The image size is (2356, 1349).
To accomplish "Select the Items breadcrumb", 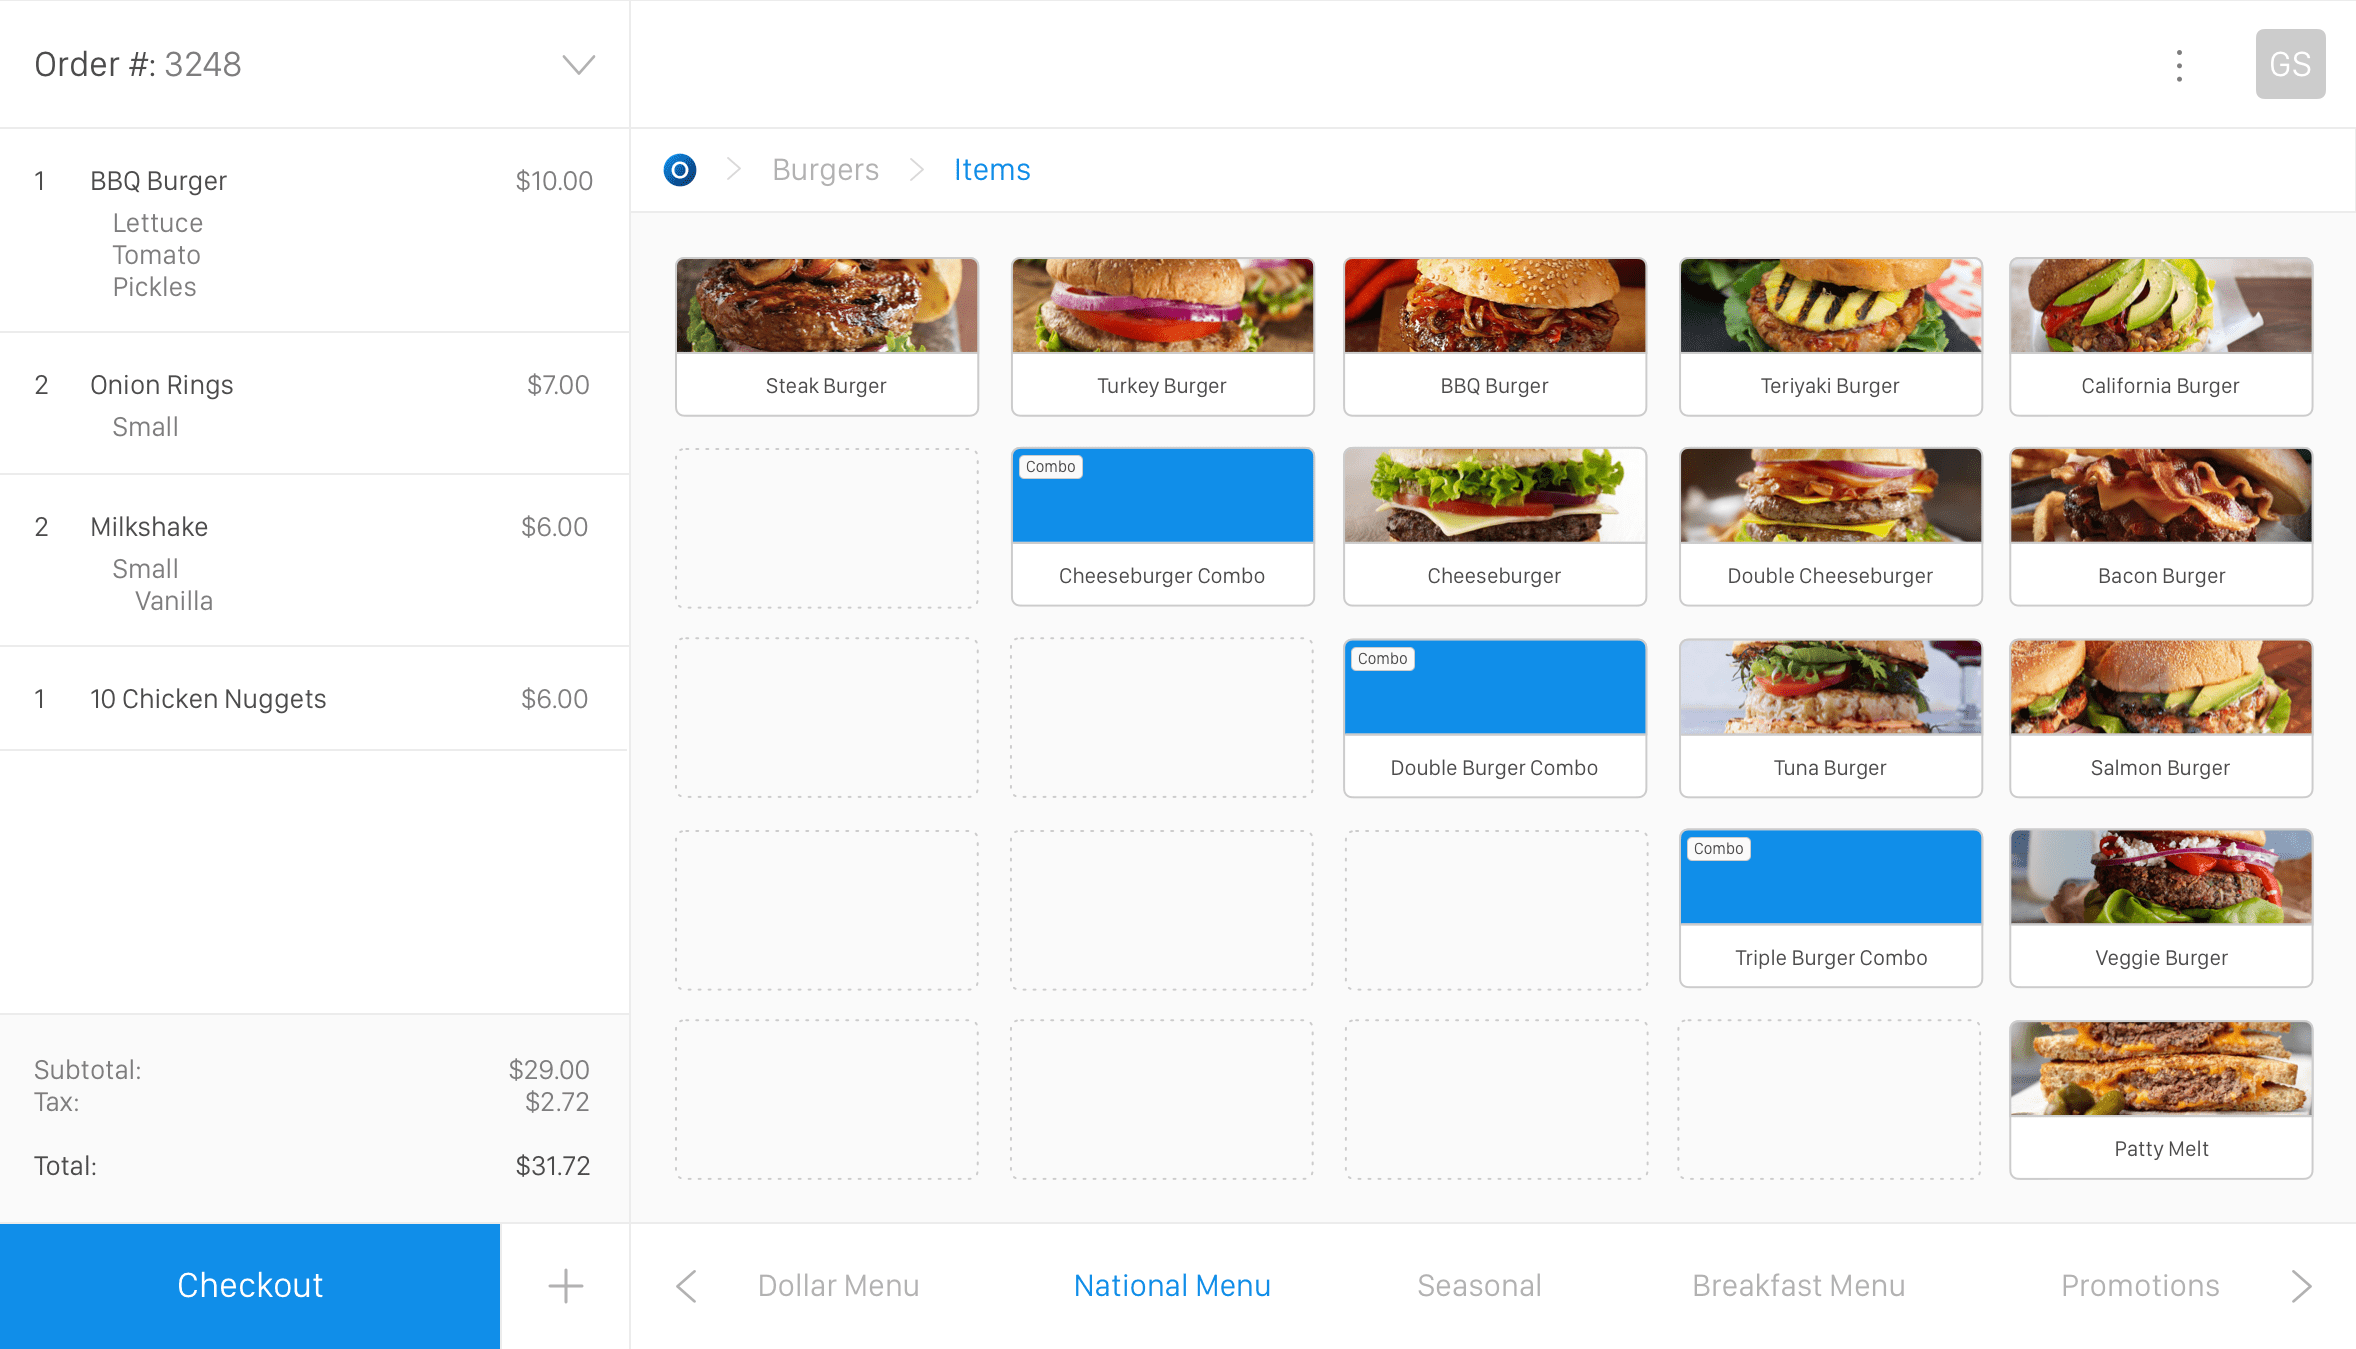I will pos(991,170).
